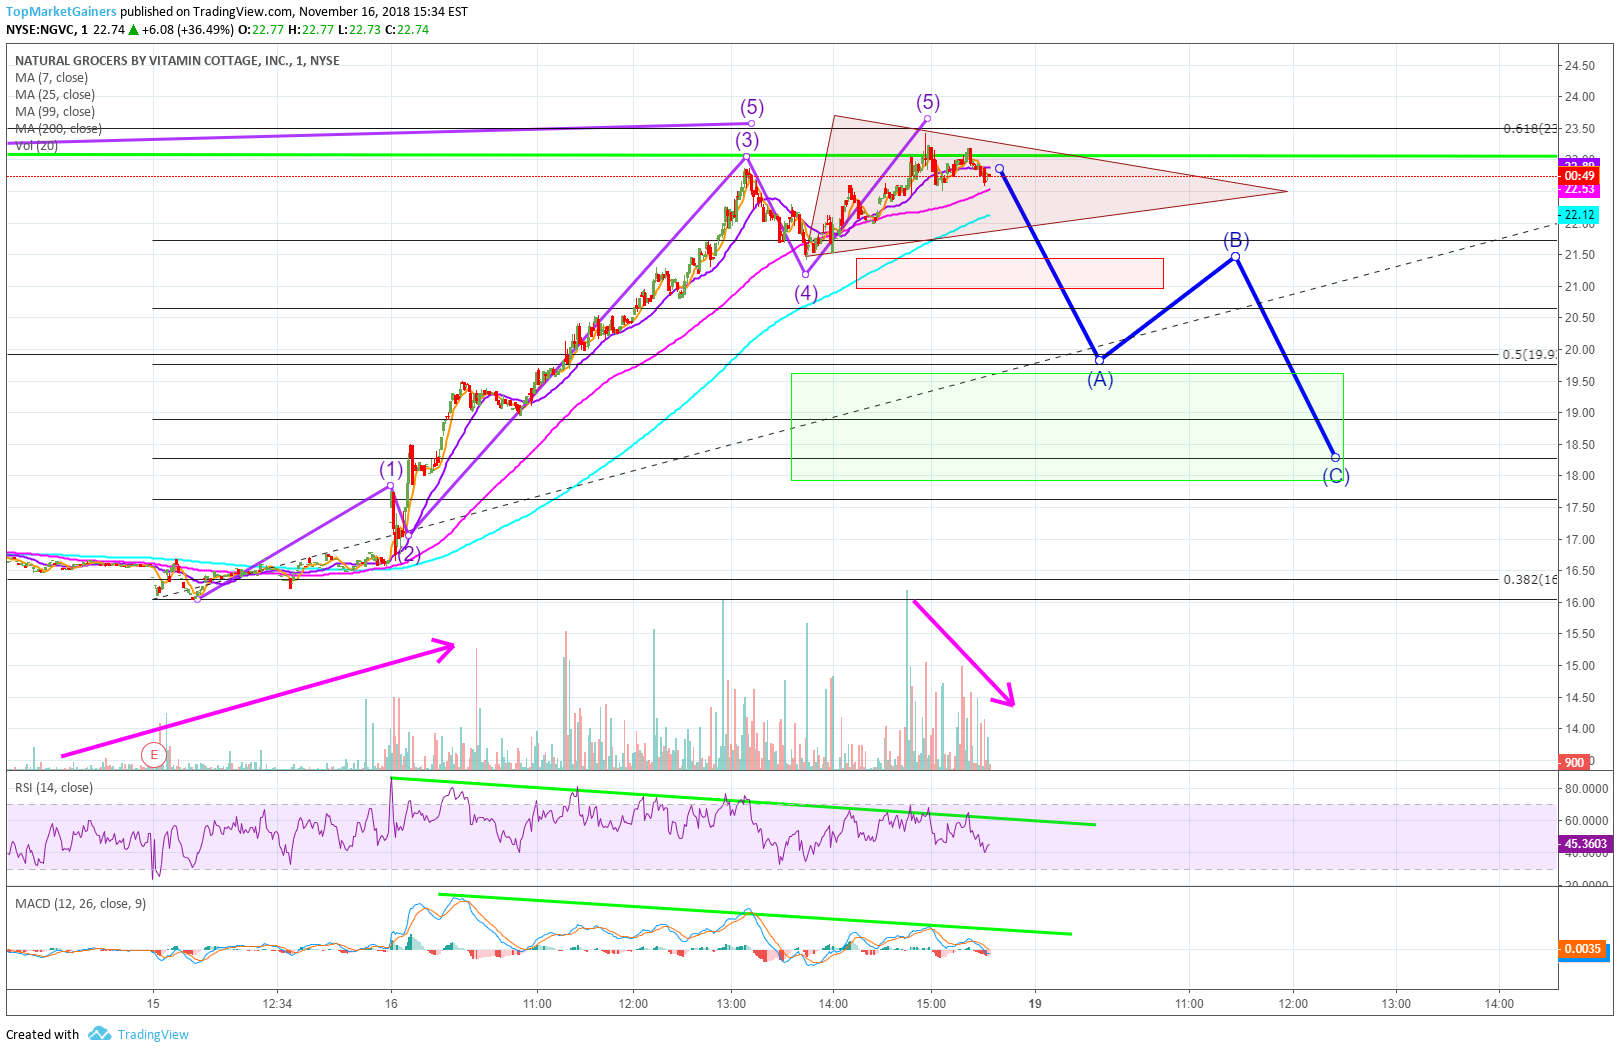1620x1052 pixels.
Task: Click the 12:34 time axis label
Action: click(x=277, y=1004)
